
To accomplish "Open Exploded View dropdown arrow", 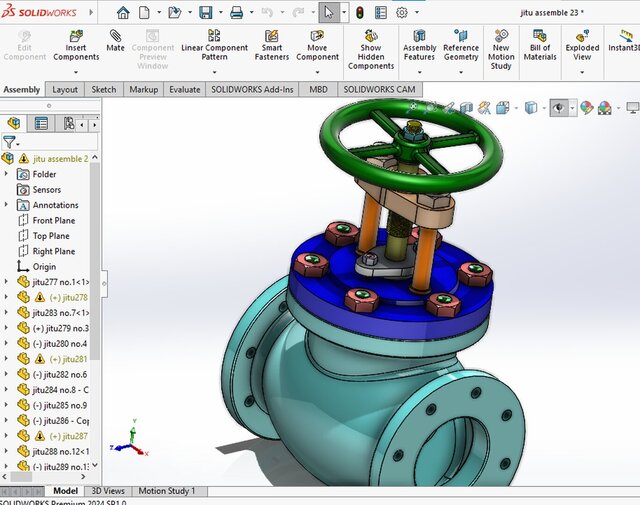I will click(x=582, y=72).
